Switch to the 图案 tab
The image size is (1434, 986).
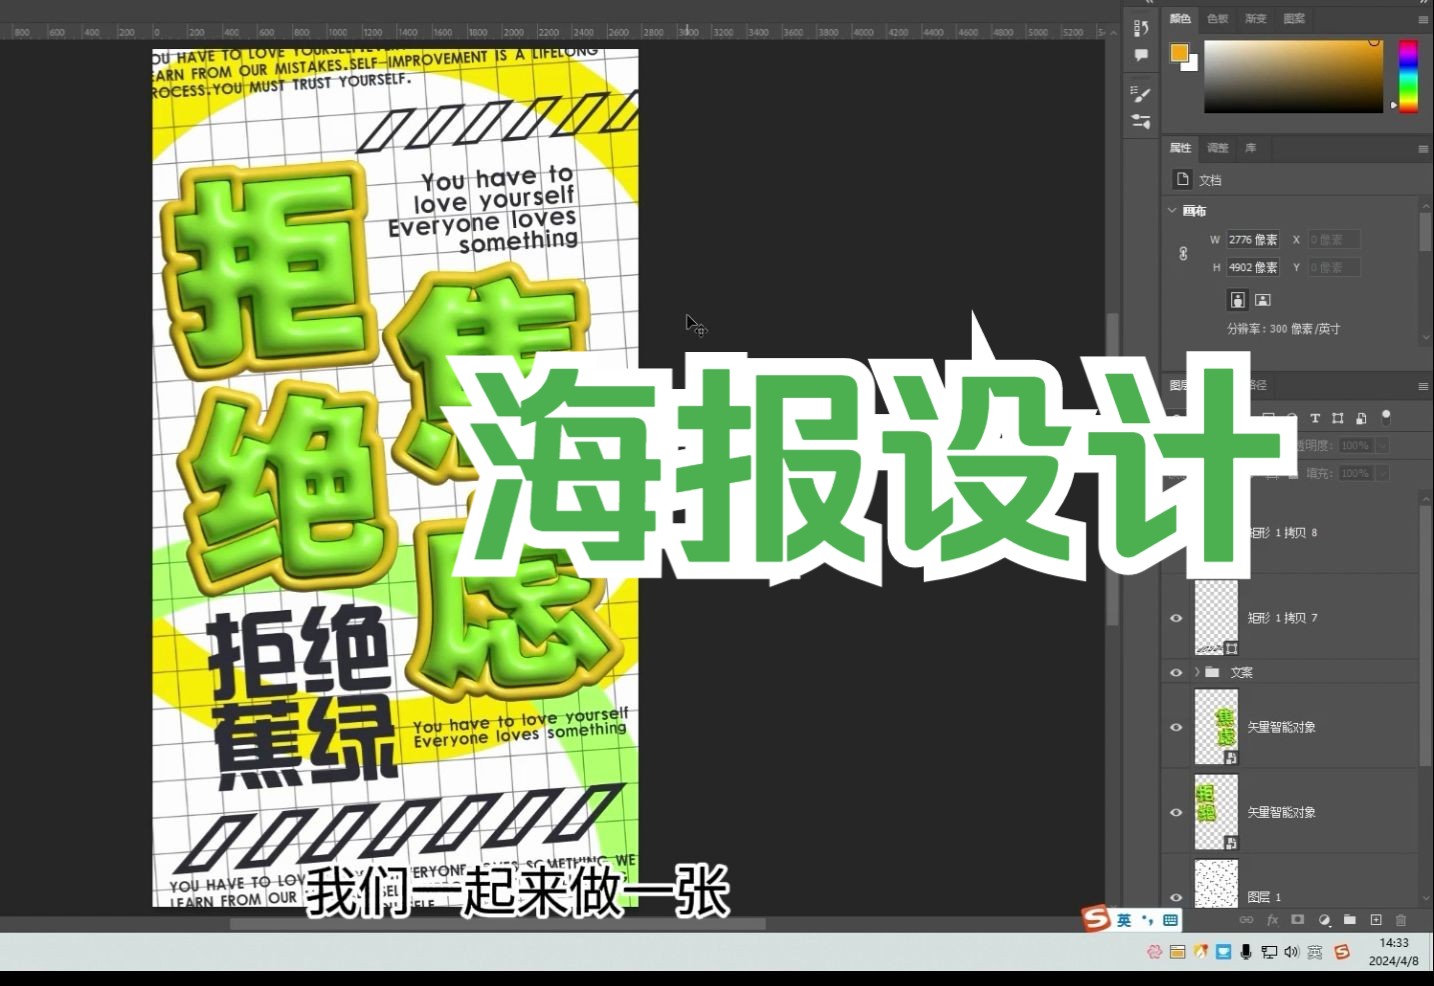(1294, 19)
